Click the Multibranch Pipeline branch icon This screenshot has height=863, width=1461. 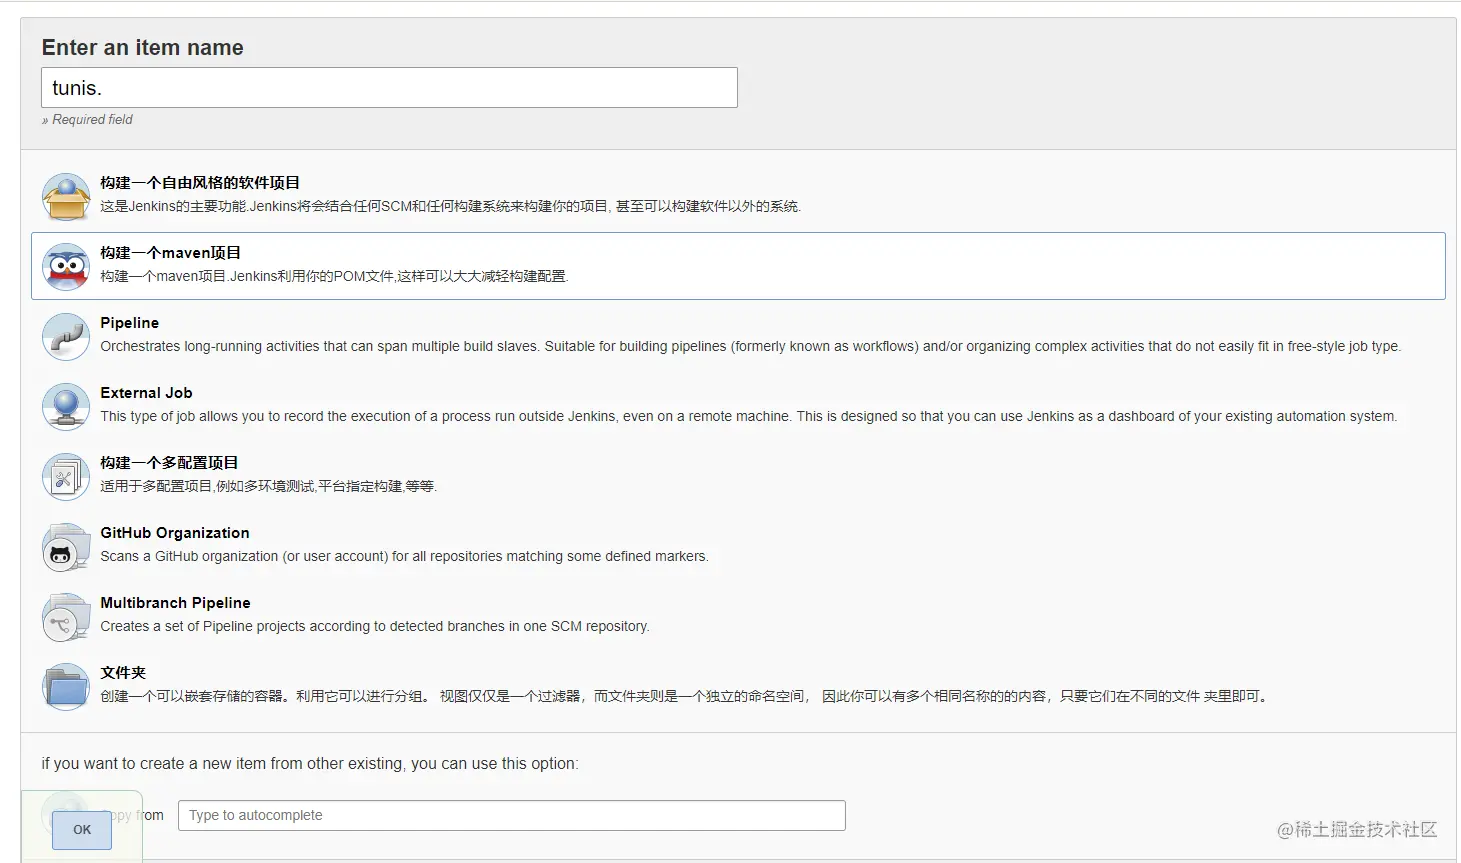click(66, 616)
